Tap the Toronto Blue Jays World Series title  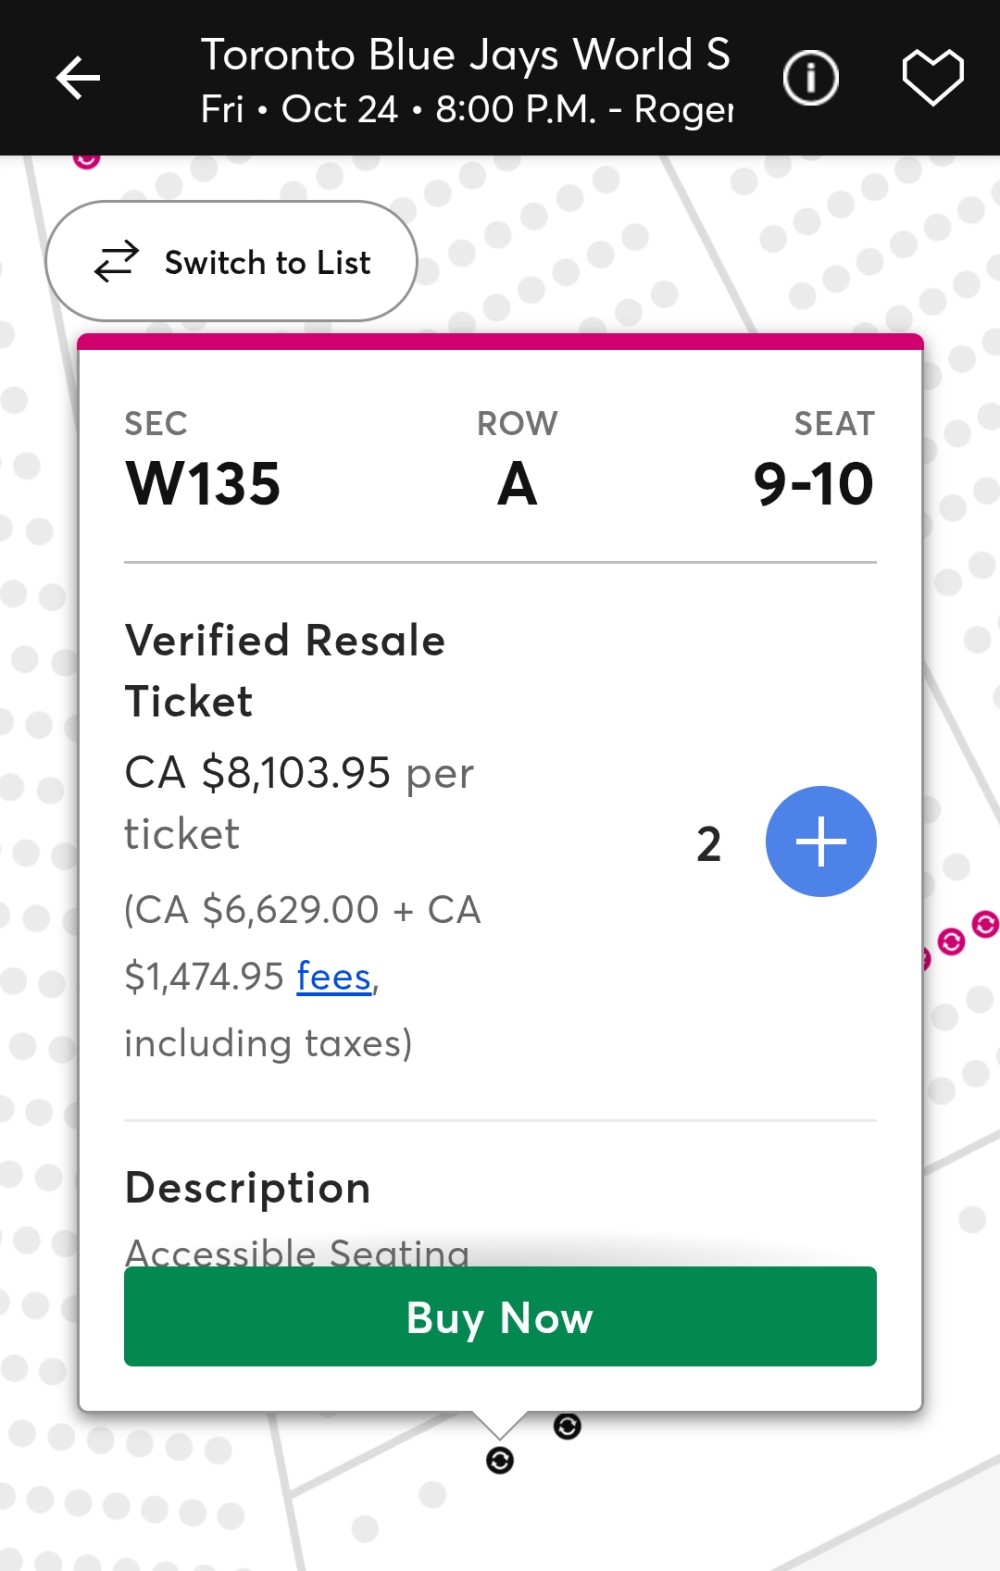(465, 54)
